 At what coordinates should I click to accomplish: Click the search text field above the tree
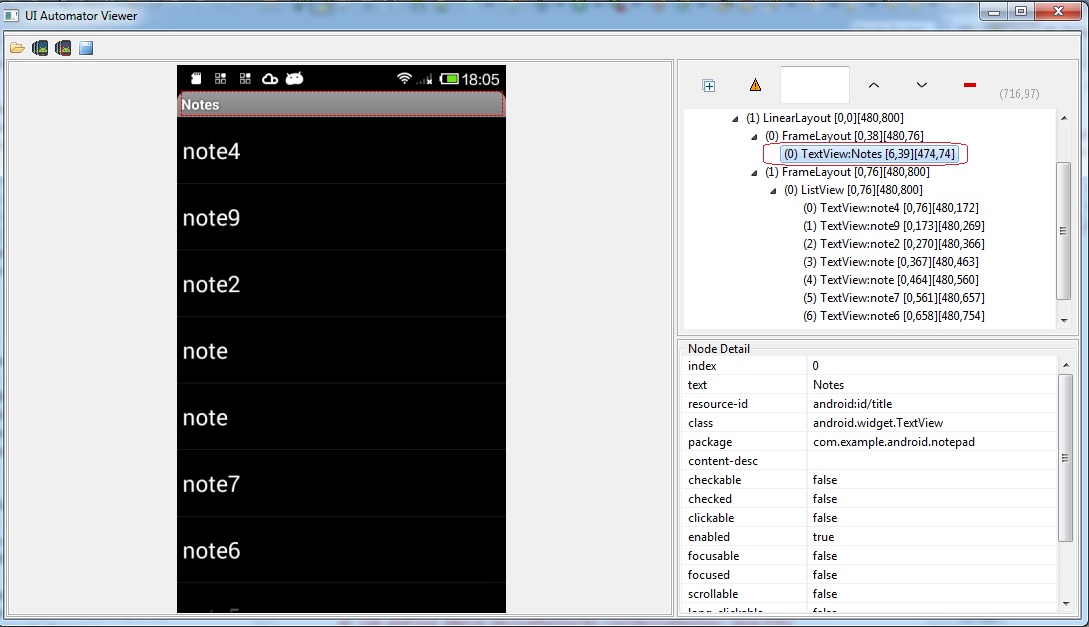[x=814, y=85]
